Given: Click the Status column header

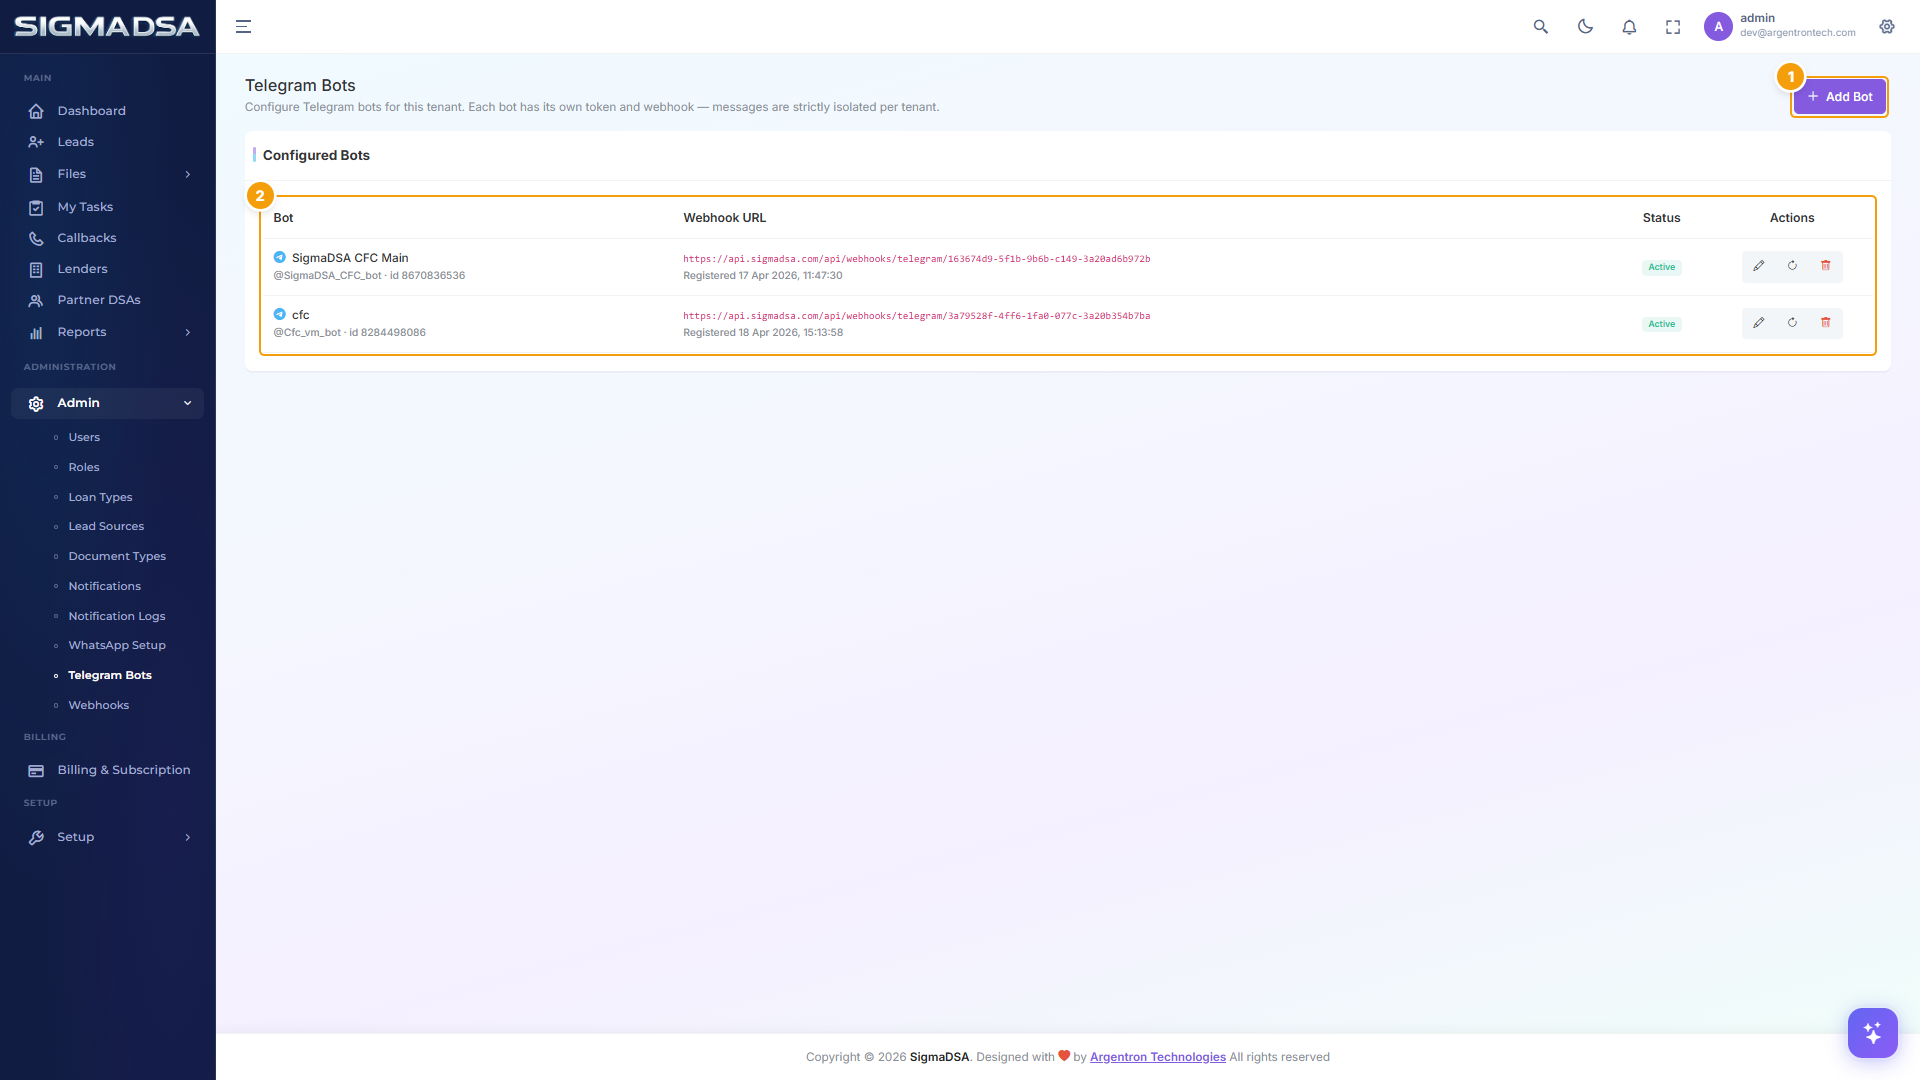Looking at the screenshot, I should coord(1661,218).
